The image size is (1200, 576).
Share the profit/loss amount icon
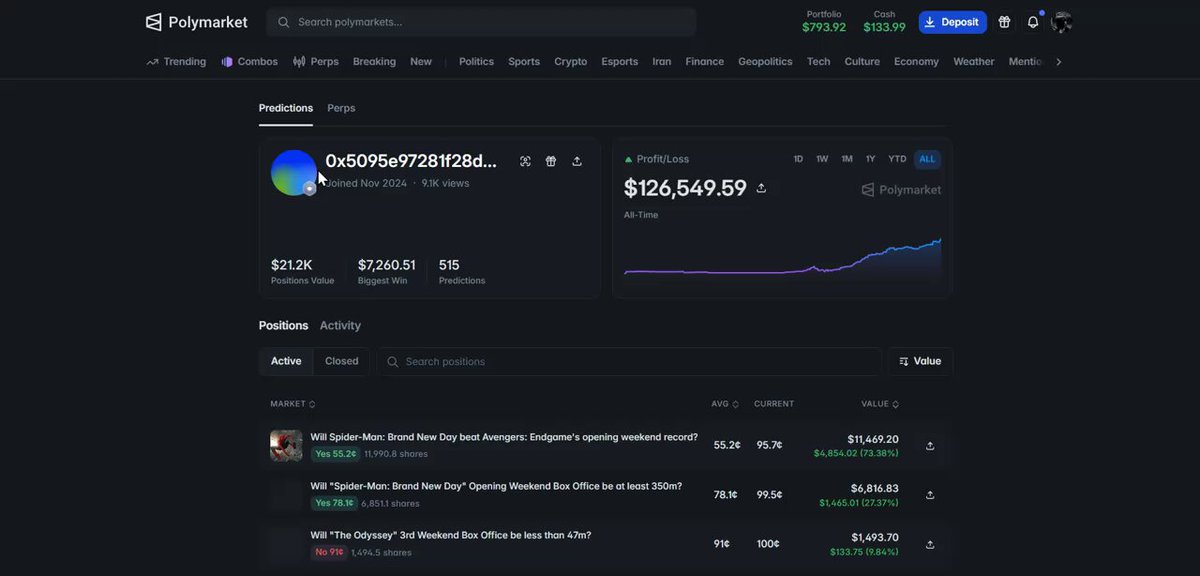pos(761,188)
